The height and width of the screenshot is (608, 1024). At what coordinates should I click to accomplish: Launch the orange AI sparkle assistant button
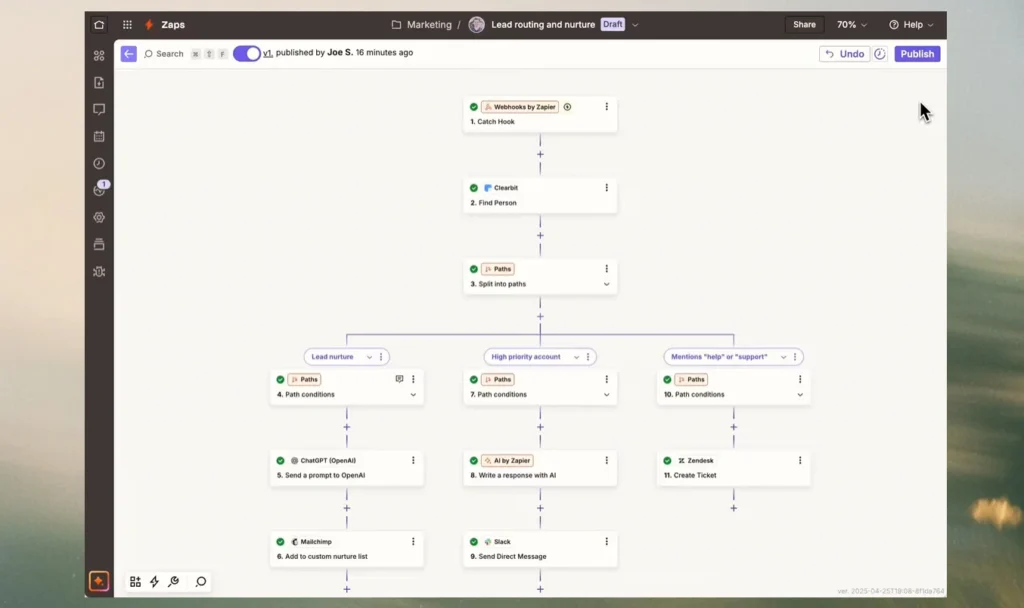pyautogui.click(x=99, y=581)
